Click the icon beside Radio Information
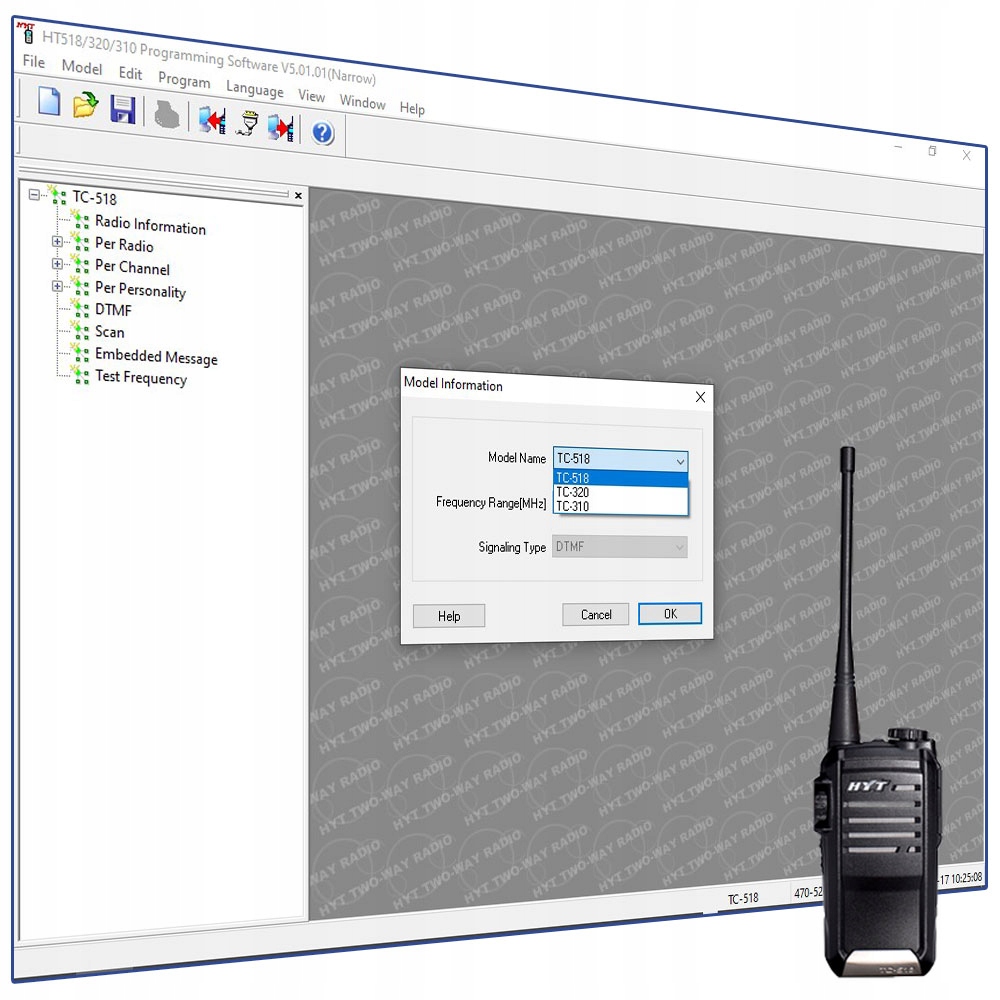The height and width of the screenshot is (1000, 1000). (x=79, y=219)
